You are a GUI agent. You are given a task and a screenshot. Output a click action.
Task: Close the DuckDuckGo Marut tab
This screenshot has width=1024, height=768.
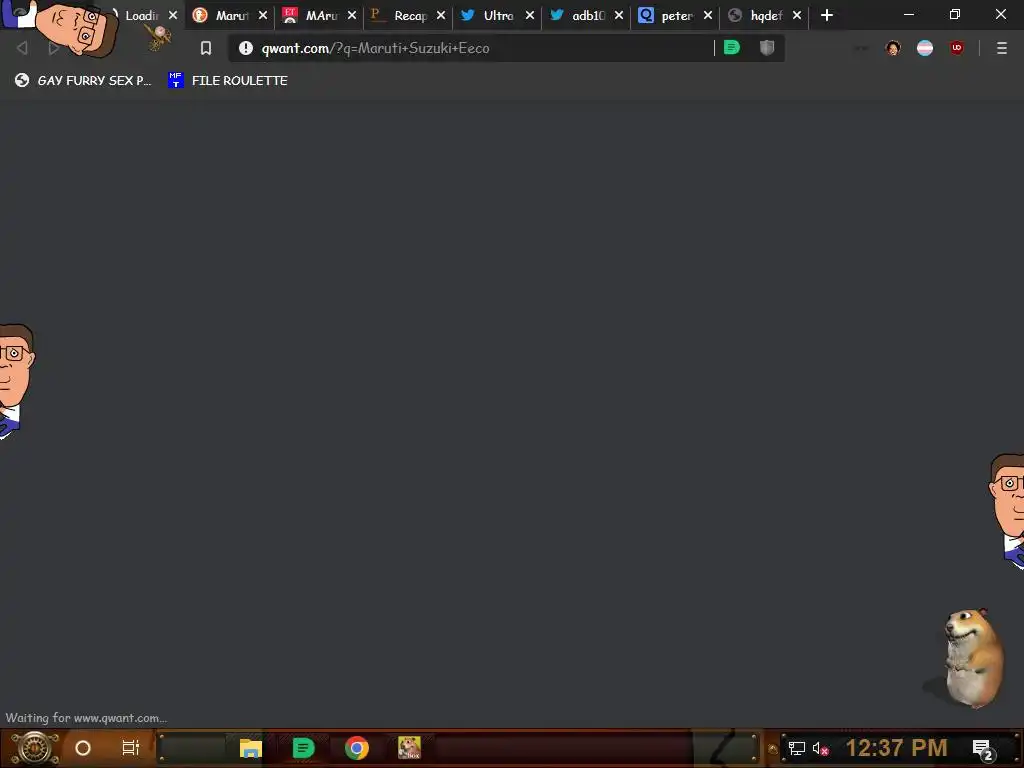tap(263, 15)
